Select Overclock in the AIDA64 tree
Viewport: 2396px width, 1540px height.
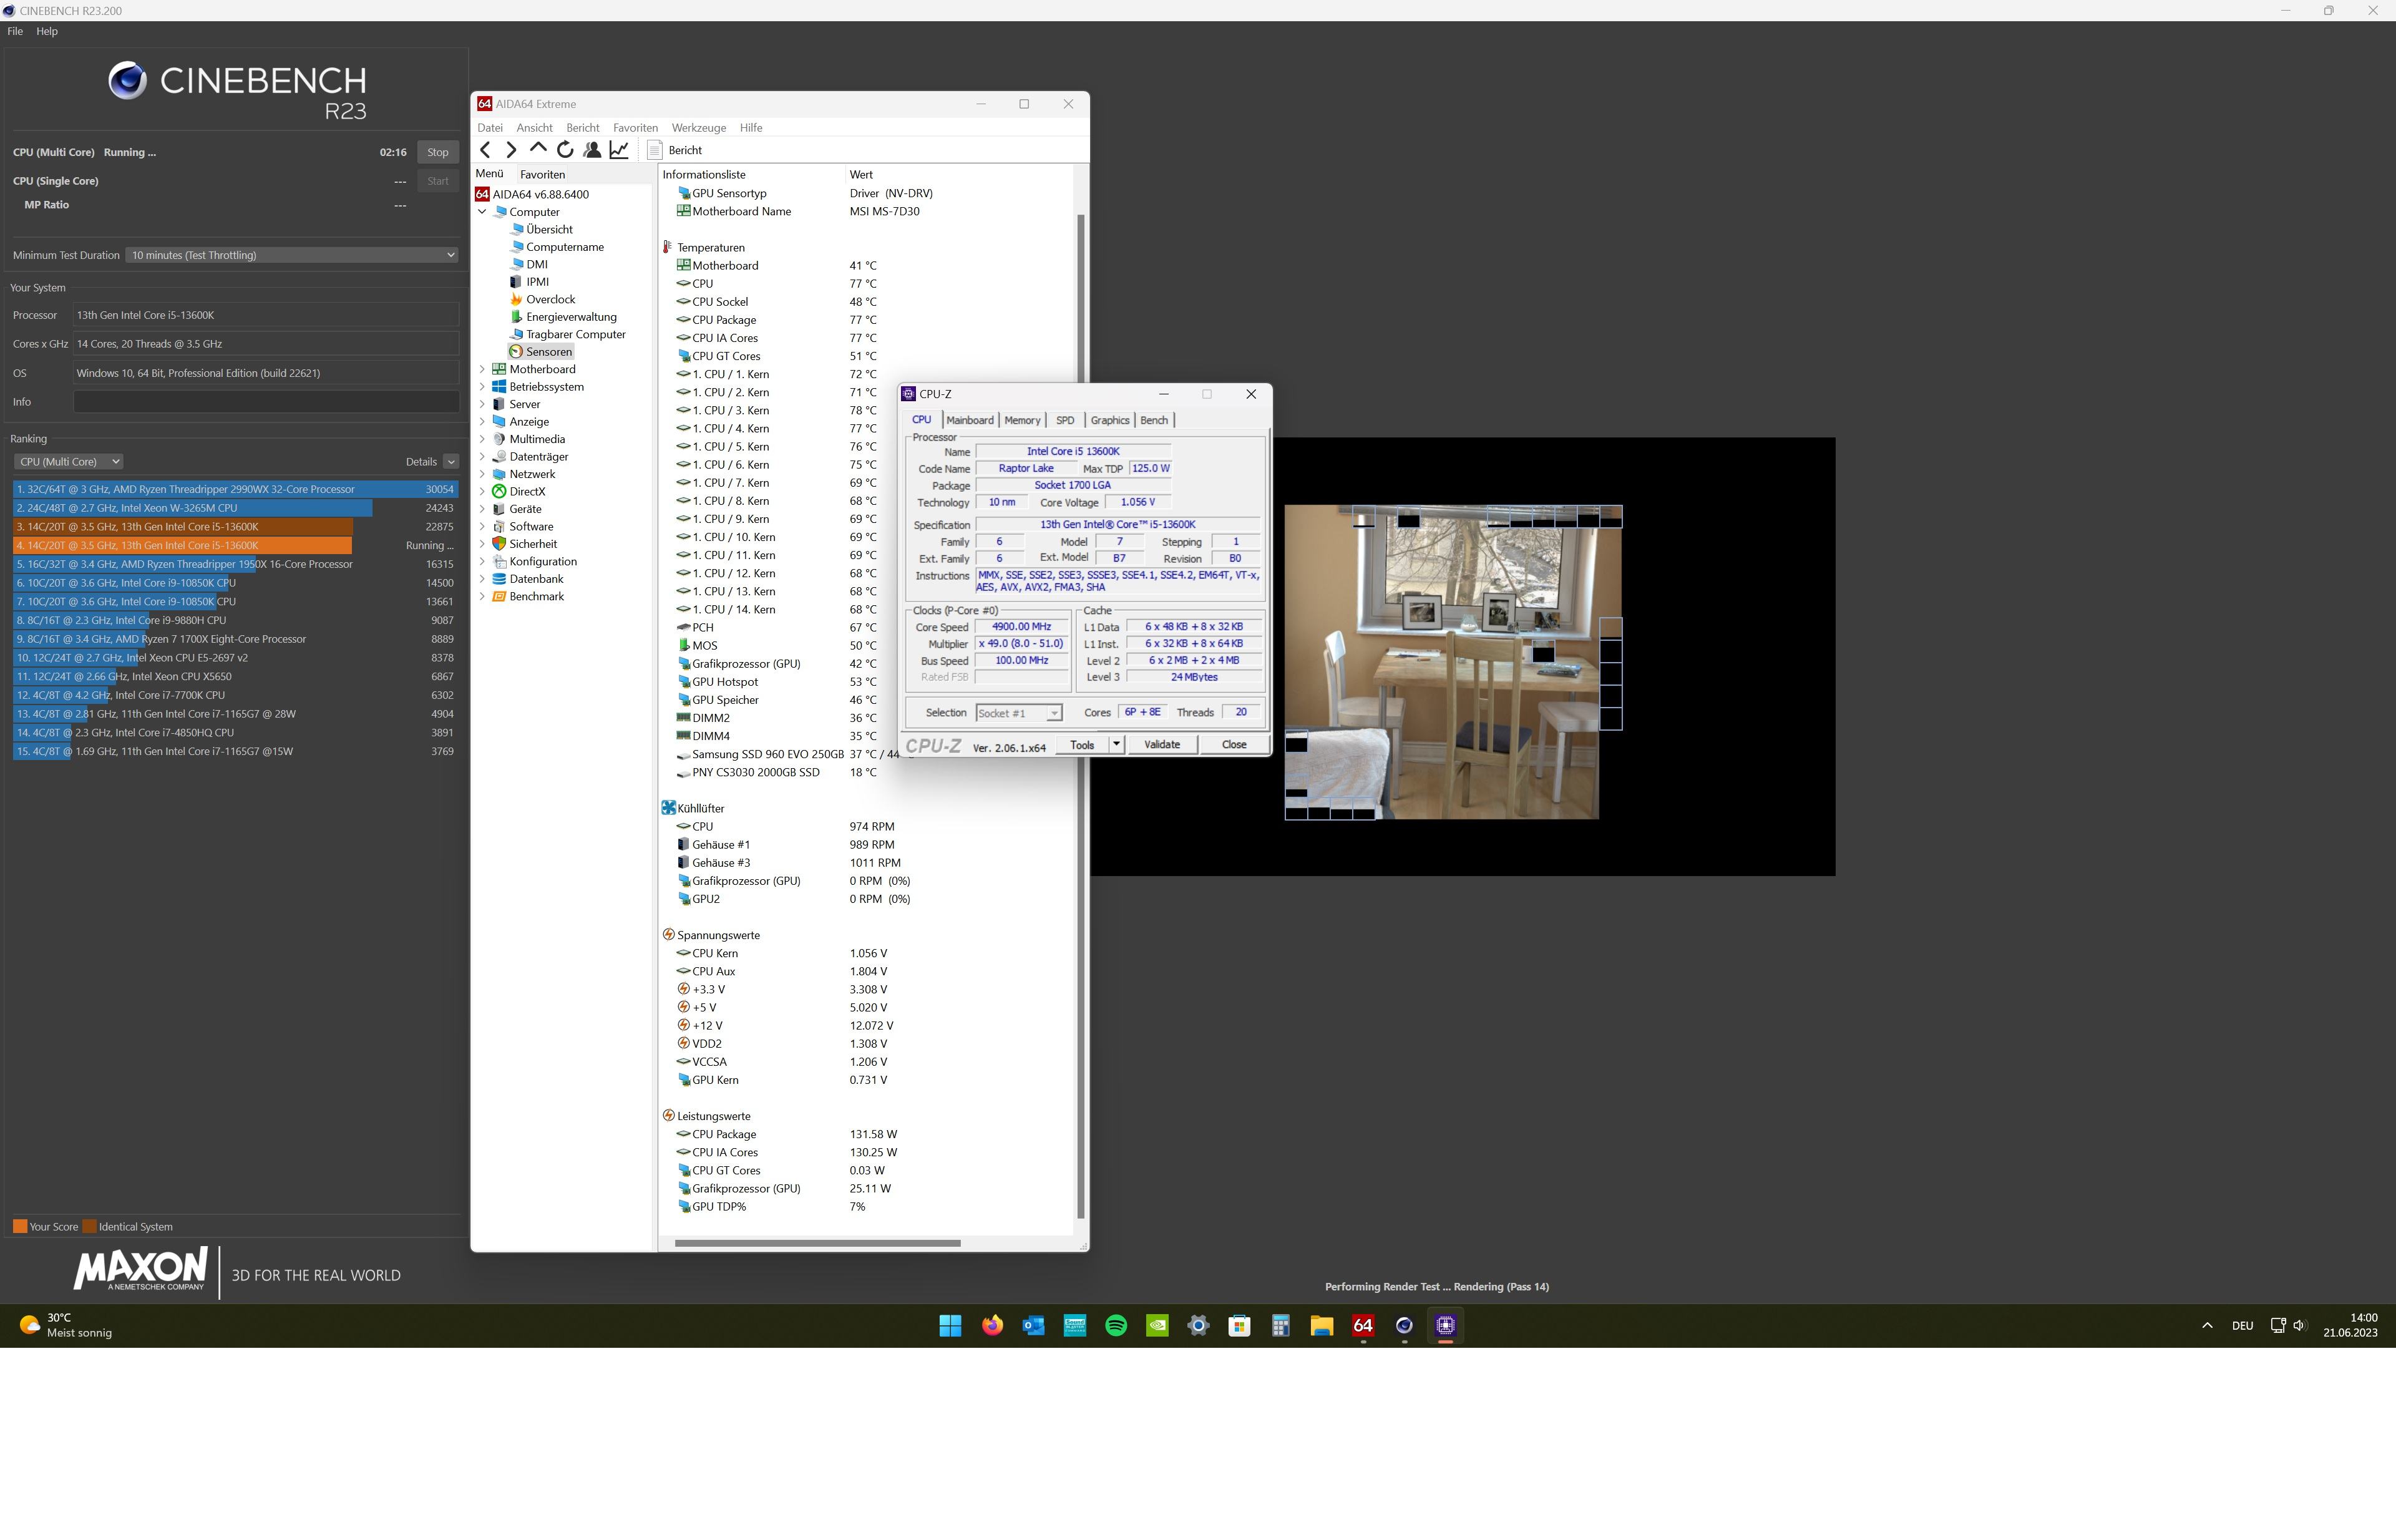pyautogui.click(x=550, y=300)
